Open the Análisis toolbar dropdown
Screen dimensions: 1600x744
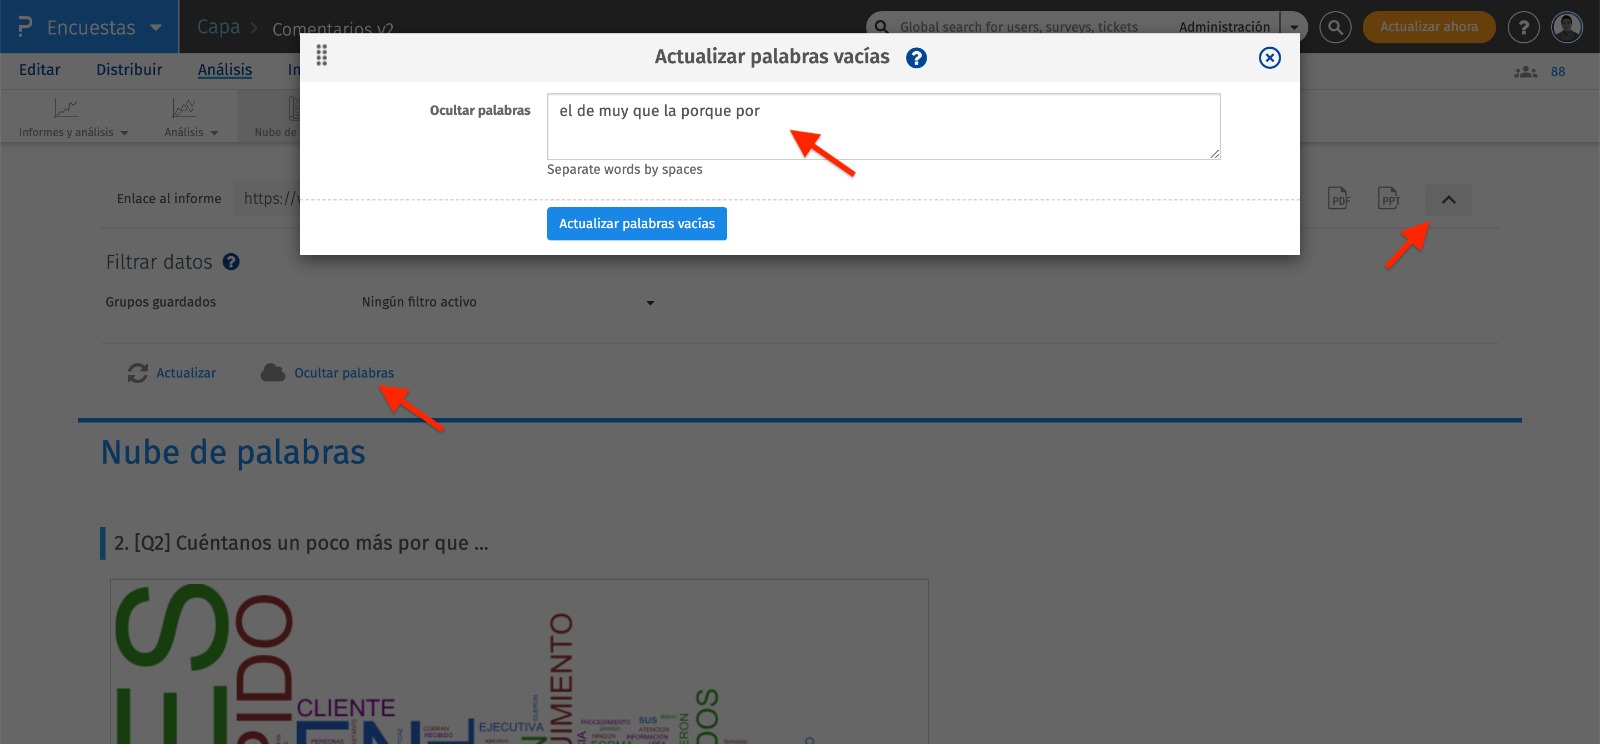pos(191,132)
